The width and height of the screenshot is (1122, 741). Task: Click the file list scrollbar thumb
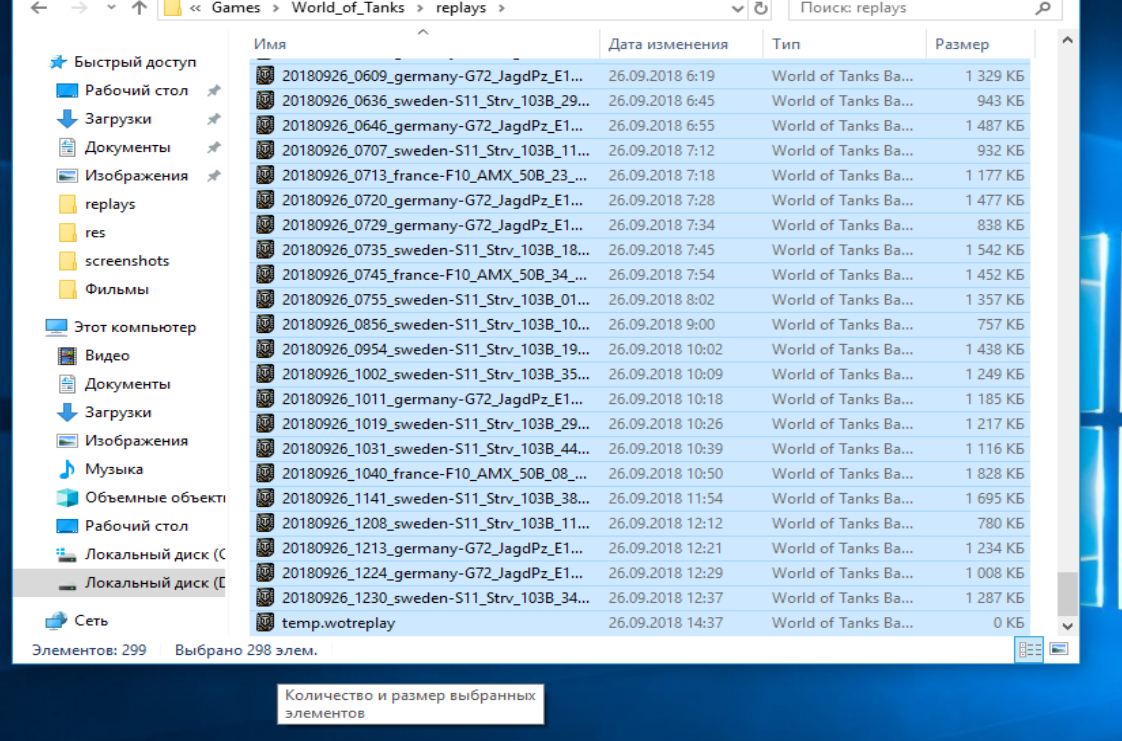click(x=1067, y=593)
